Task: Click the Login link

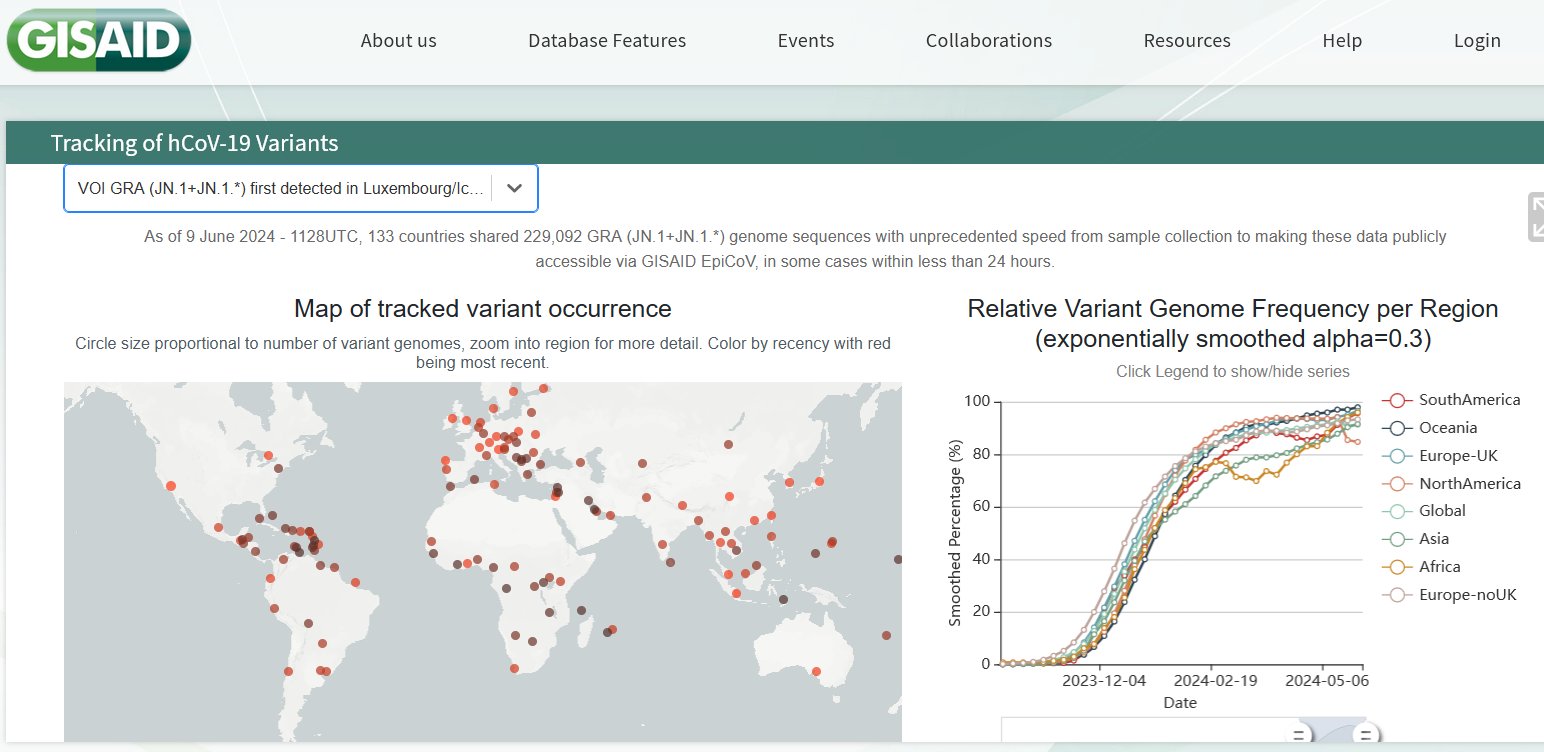Action: 1476,41
